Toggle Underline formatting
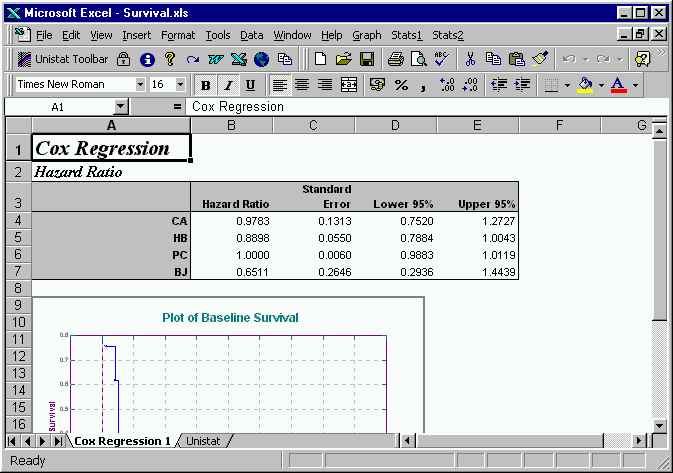This screenshot has height=473, width=673. click(250, 85)
